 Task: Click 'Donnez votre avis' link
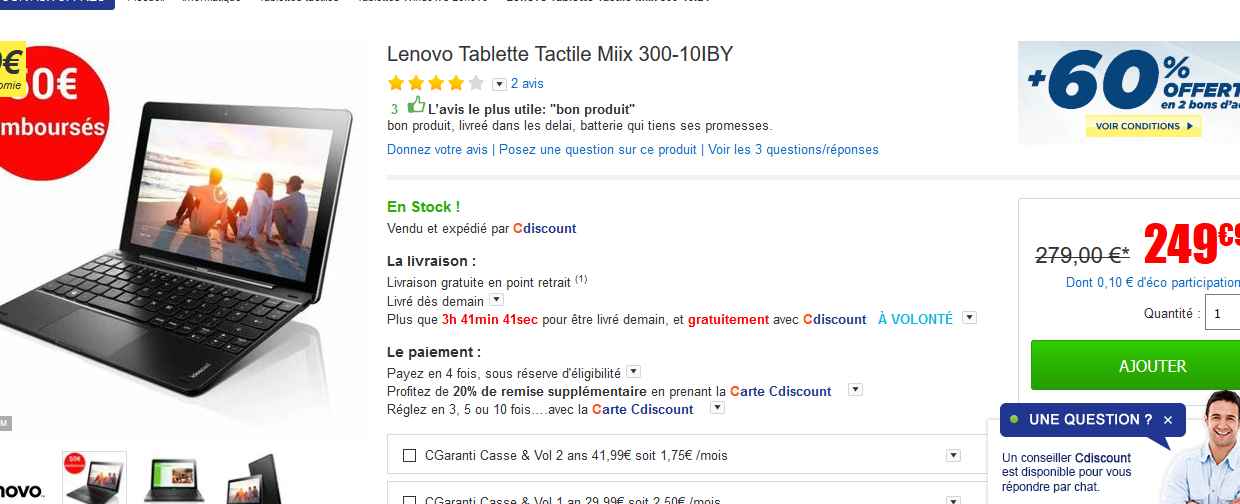[437, 150]
